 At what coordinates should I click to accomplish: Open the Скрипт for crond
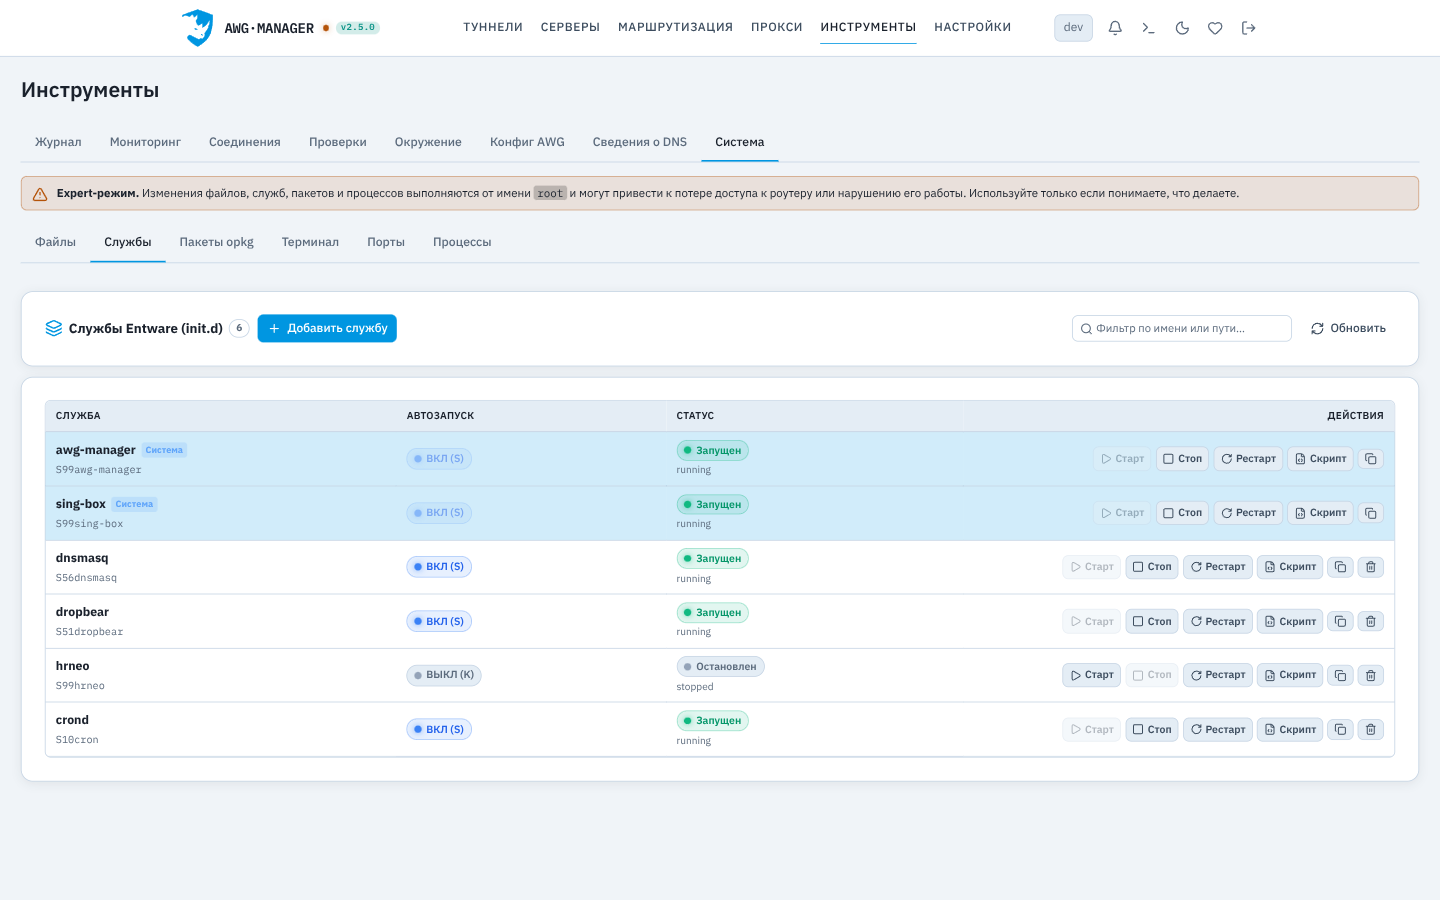[x=1290, y=729]
